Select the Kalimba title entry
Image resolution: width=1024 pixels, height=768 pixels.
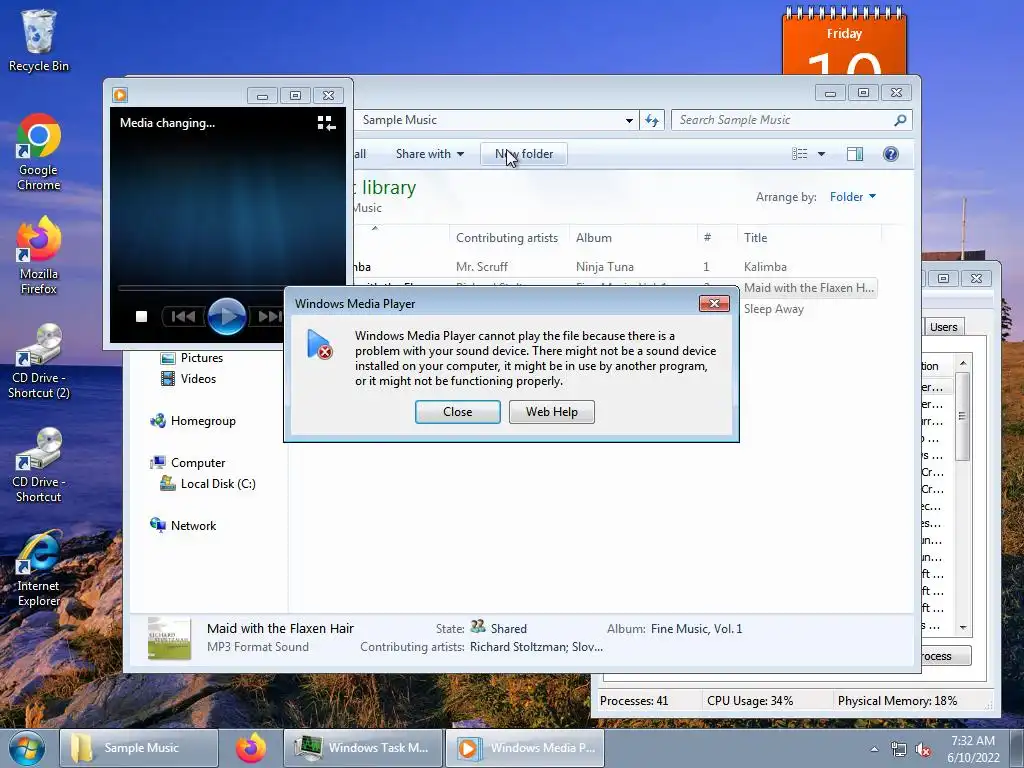(x=765, y=267)
